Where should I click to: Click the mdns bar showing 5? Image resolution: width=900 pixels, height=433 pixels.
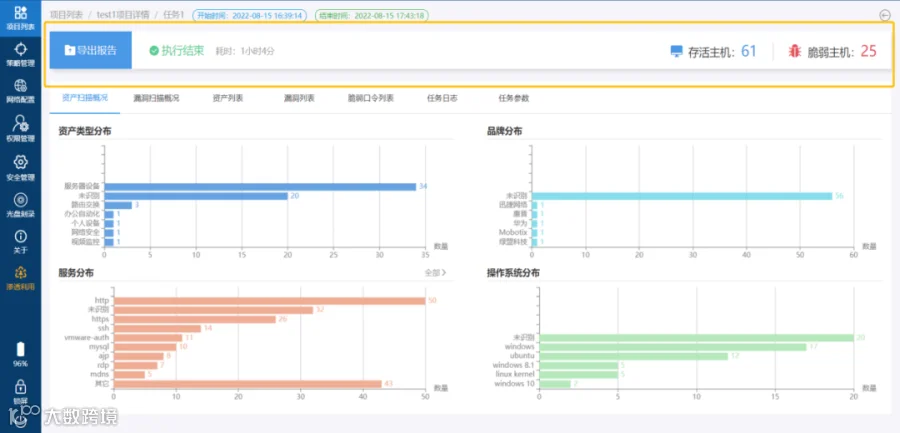pos(129,374)
